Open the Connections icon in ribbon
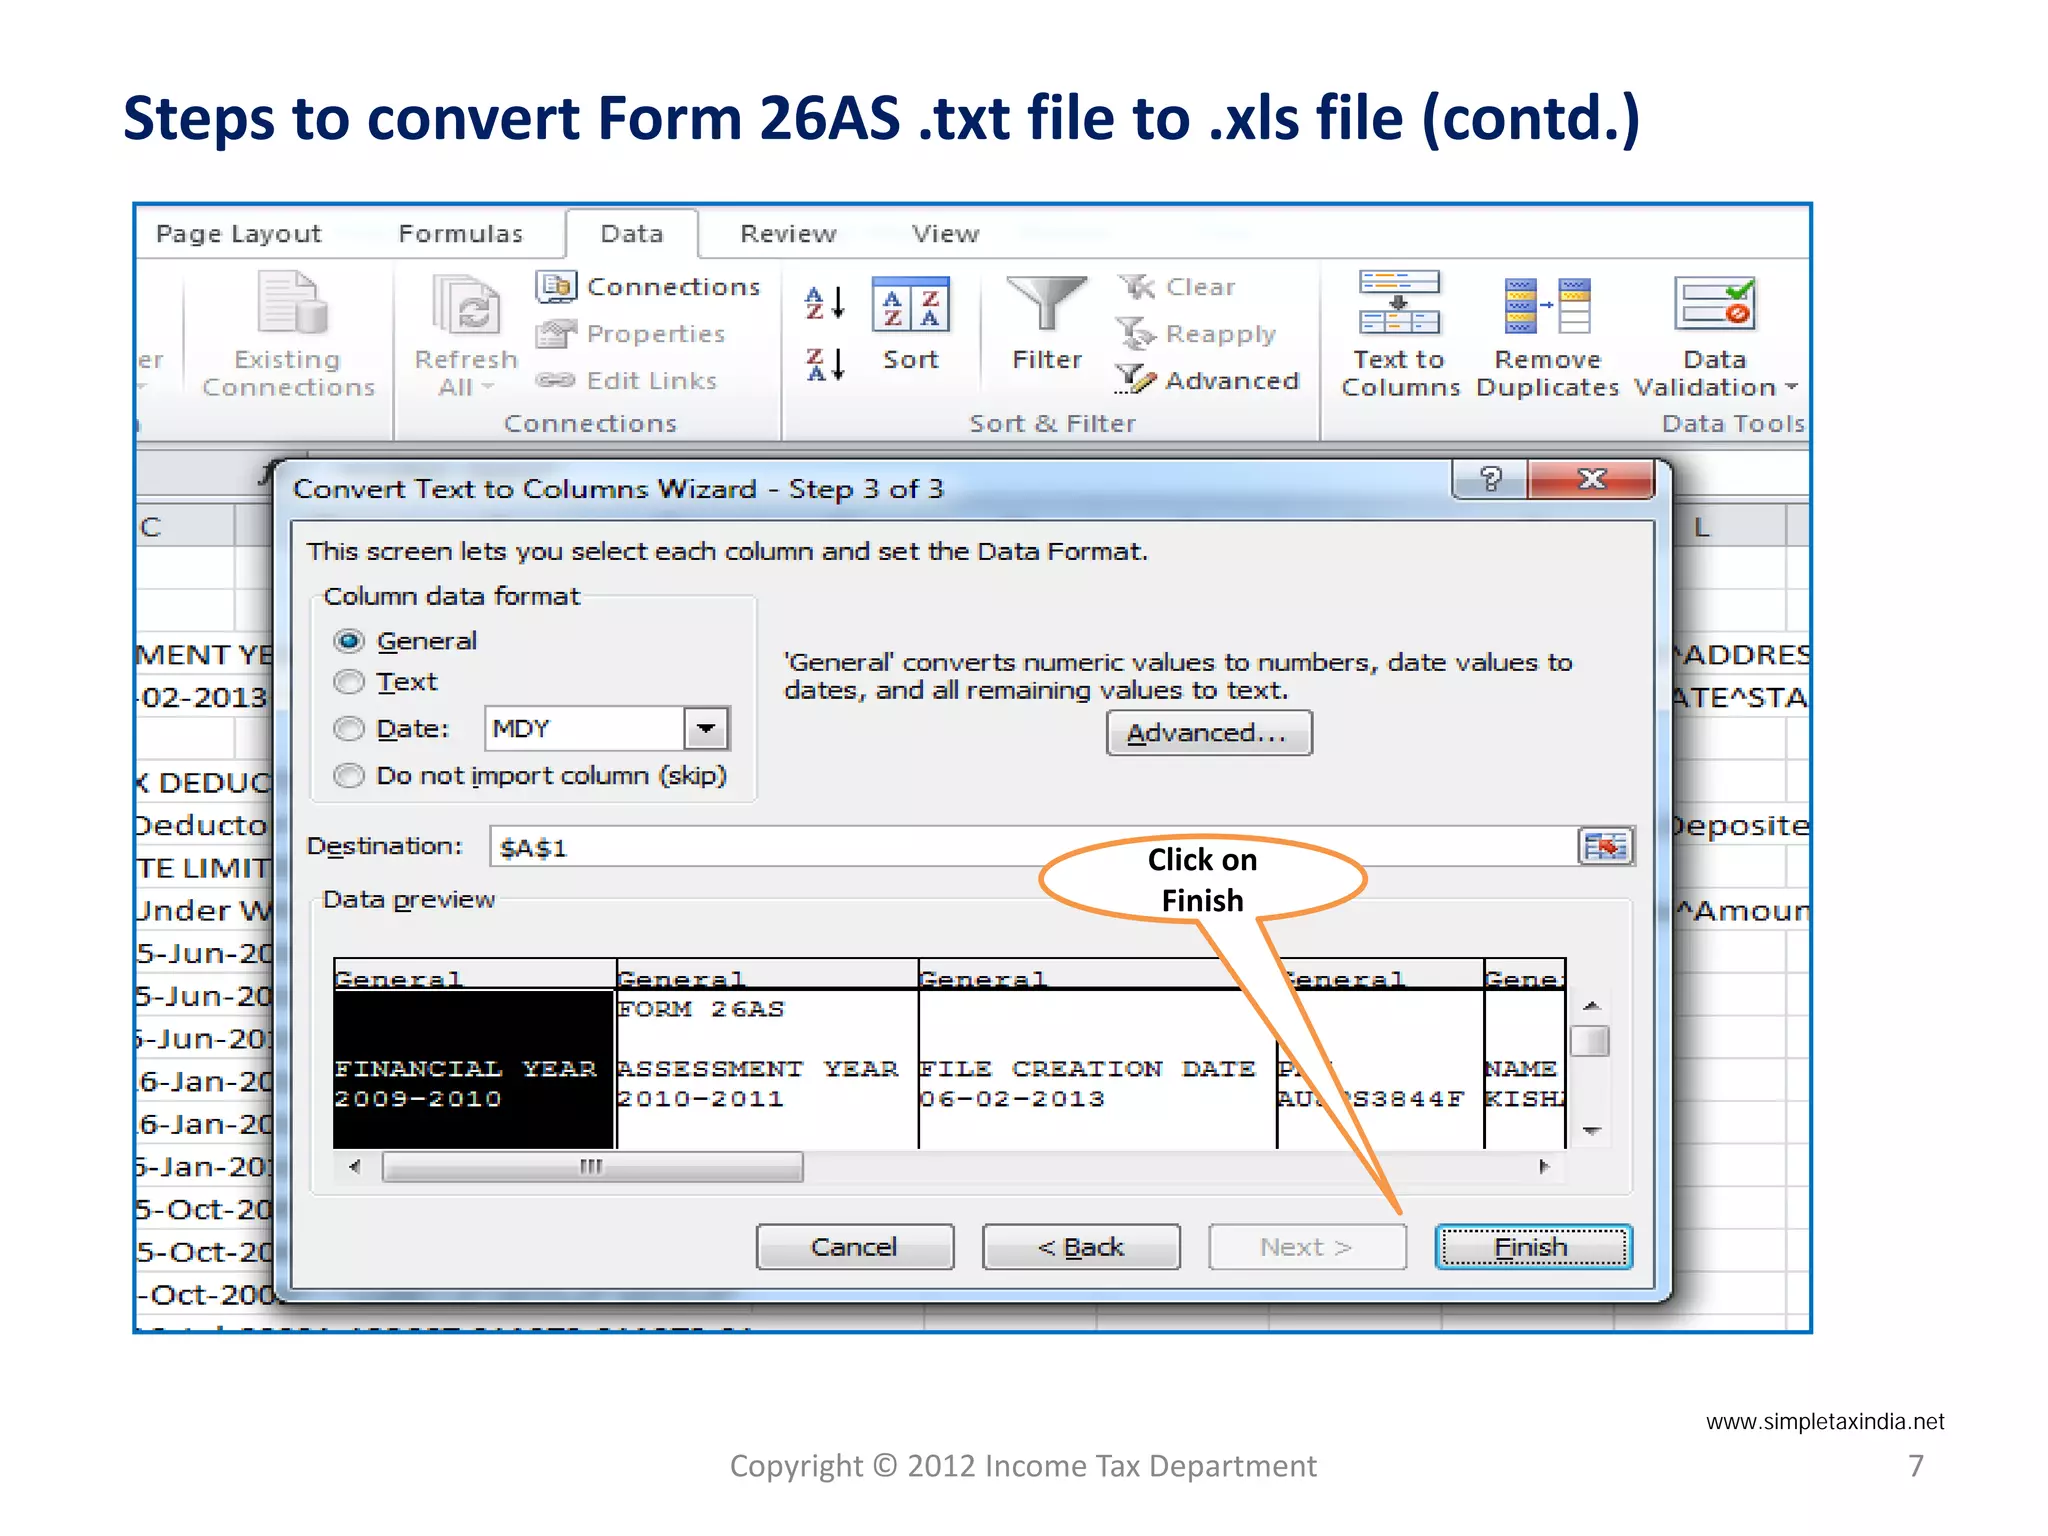This screenshot has width=2048, height=1536. pos(556,286)
